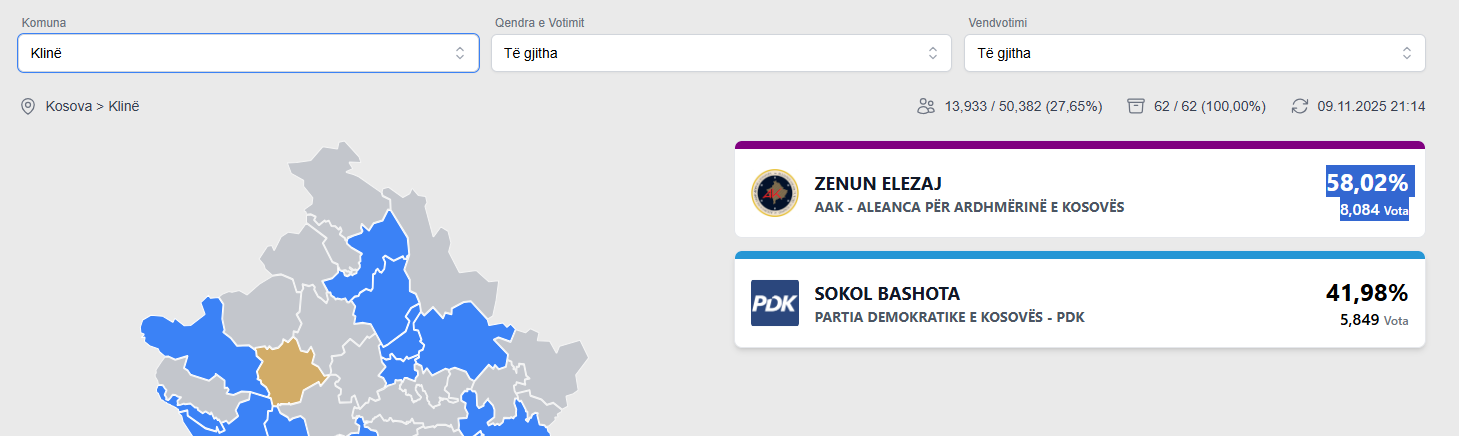The width and height of the screenshot is (1459, 436).
Task: Select candidate name Sokol Bashota
Action: click(x=887, y=294)
